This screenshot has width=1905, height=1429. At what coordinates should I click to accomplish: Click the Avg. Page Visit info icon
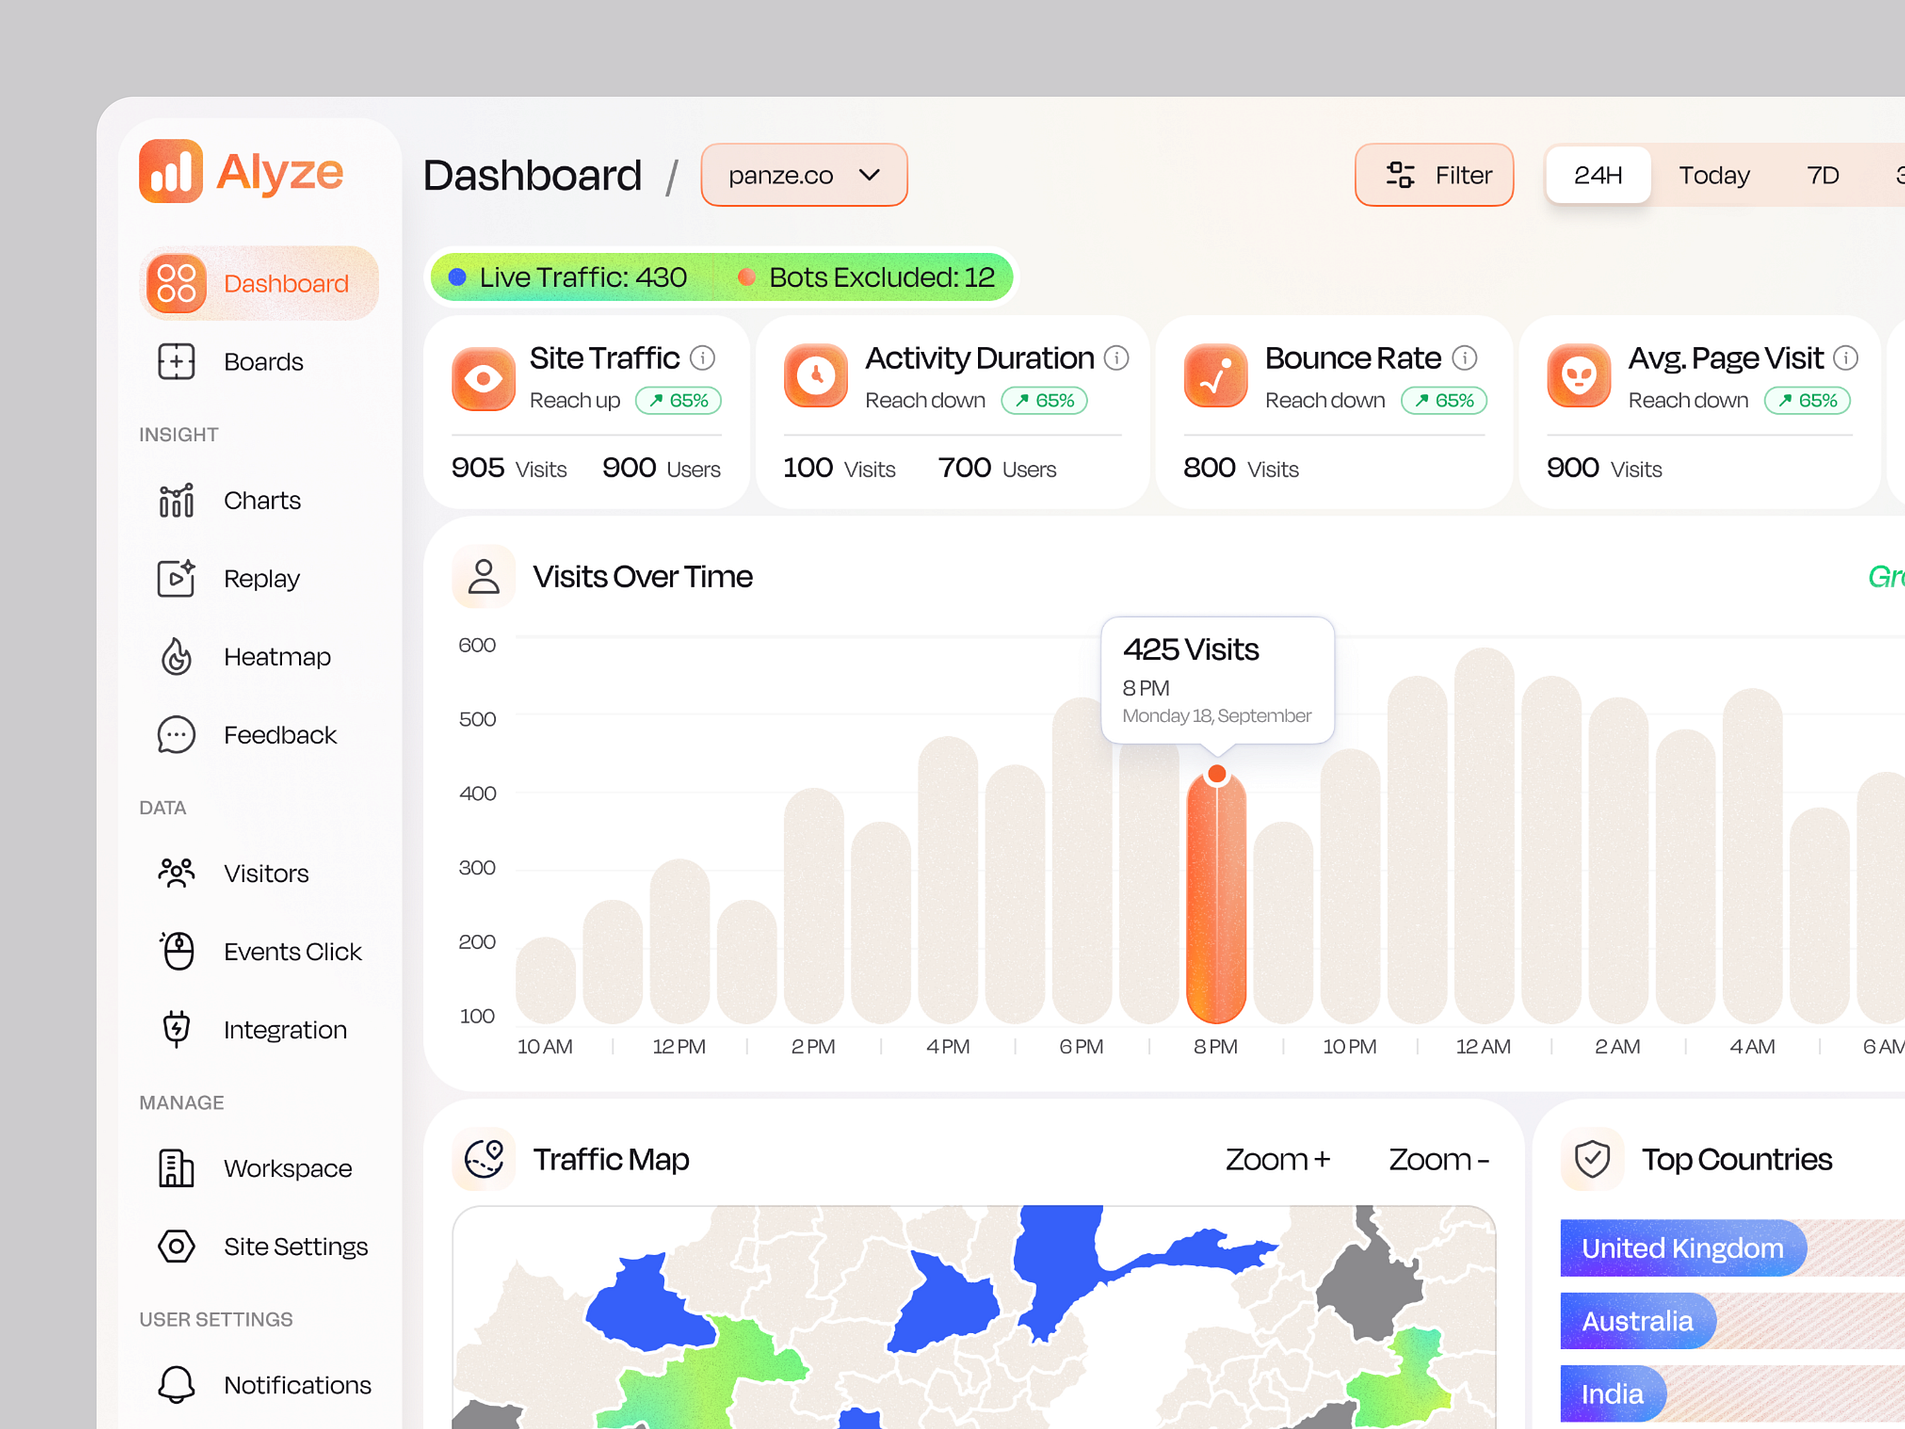pos(1846,358)
